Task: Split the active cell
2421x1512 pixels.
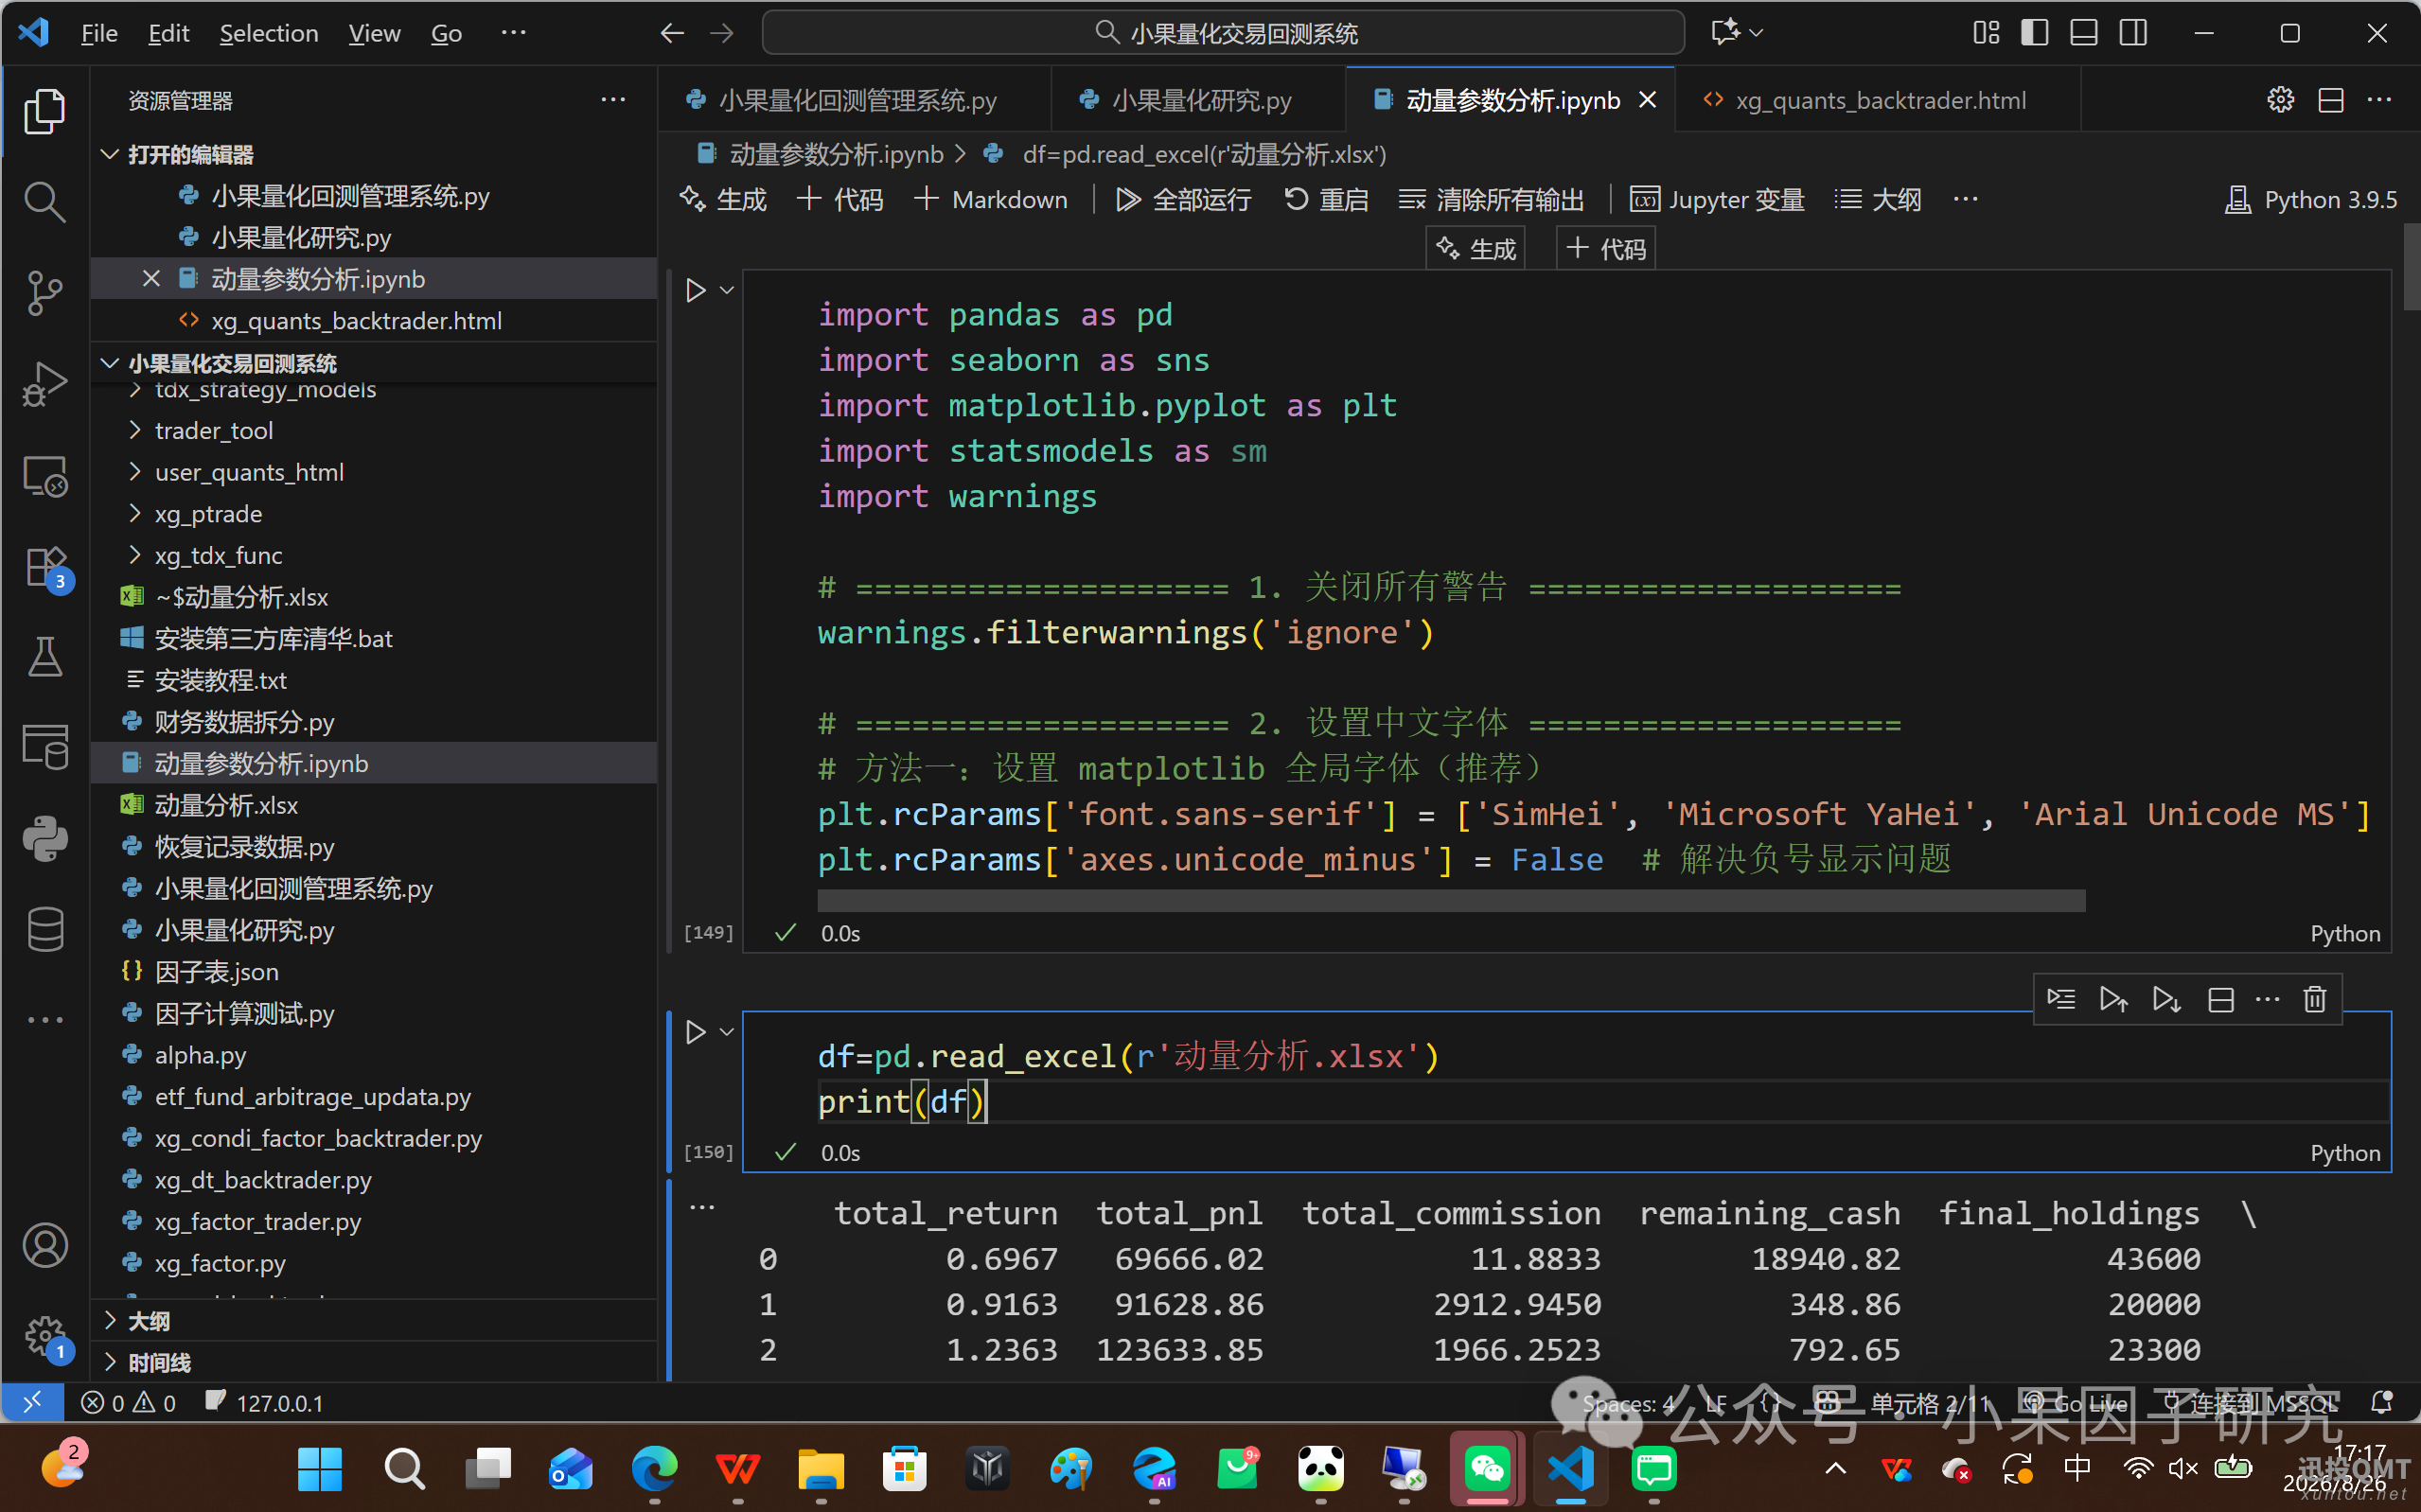Action: 2220,999
